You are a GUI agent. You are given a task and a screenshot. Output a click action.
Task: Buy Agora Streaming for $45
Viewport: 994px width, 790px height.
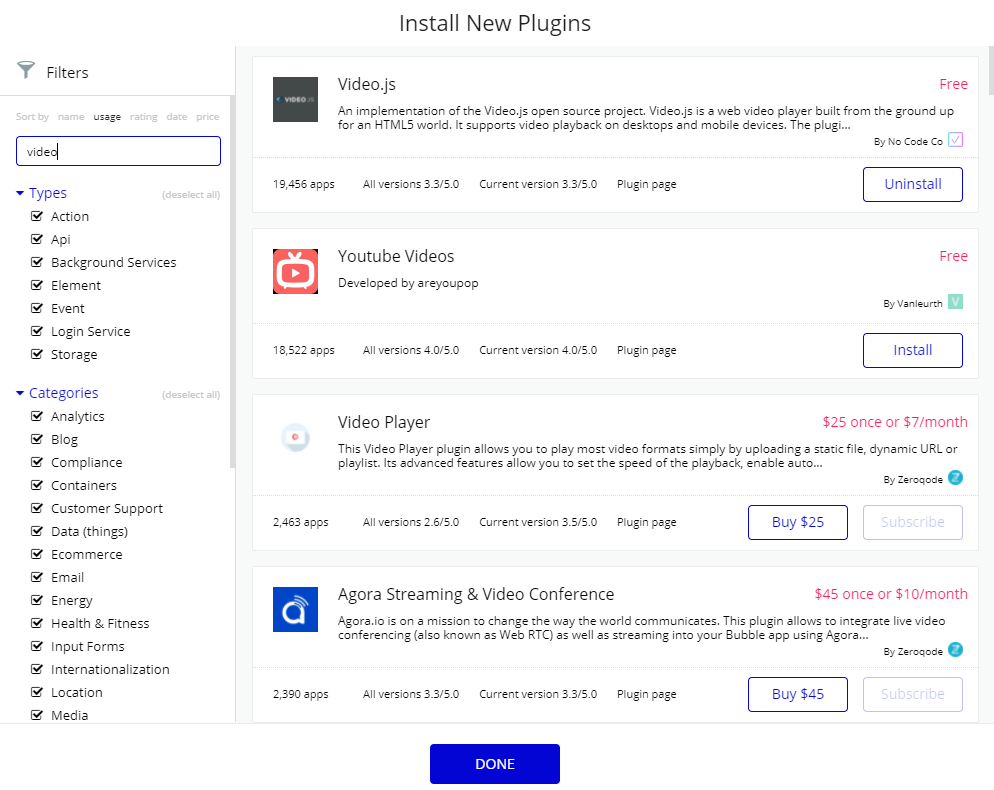click(x=797, y=694)
